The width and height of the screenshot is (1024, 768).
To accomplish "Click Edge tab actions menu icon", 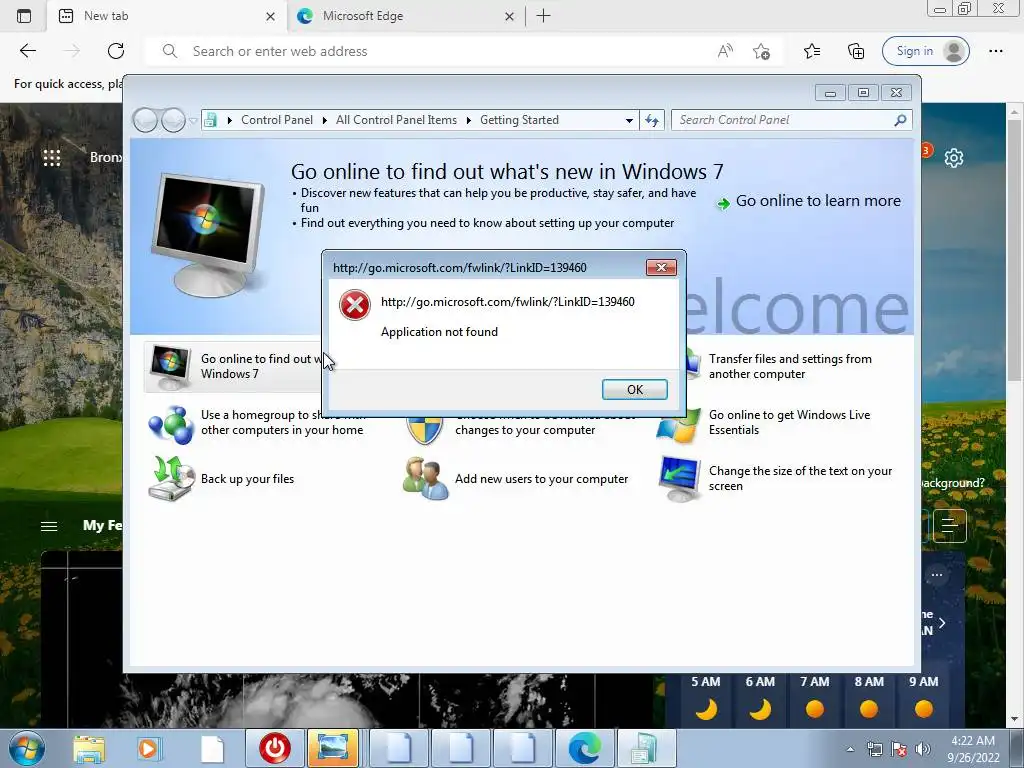I will pyautogui.click(x=24, y=16).
